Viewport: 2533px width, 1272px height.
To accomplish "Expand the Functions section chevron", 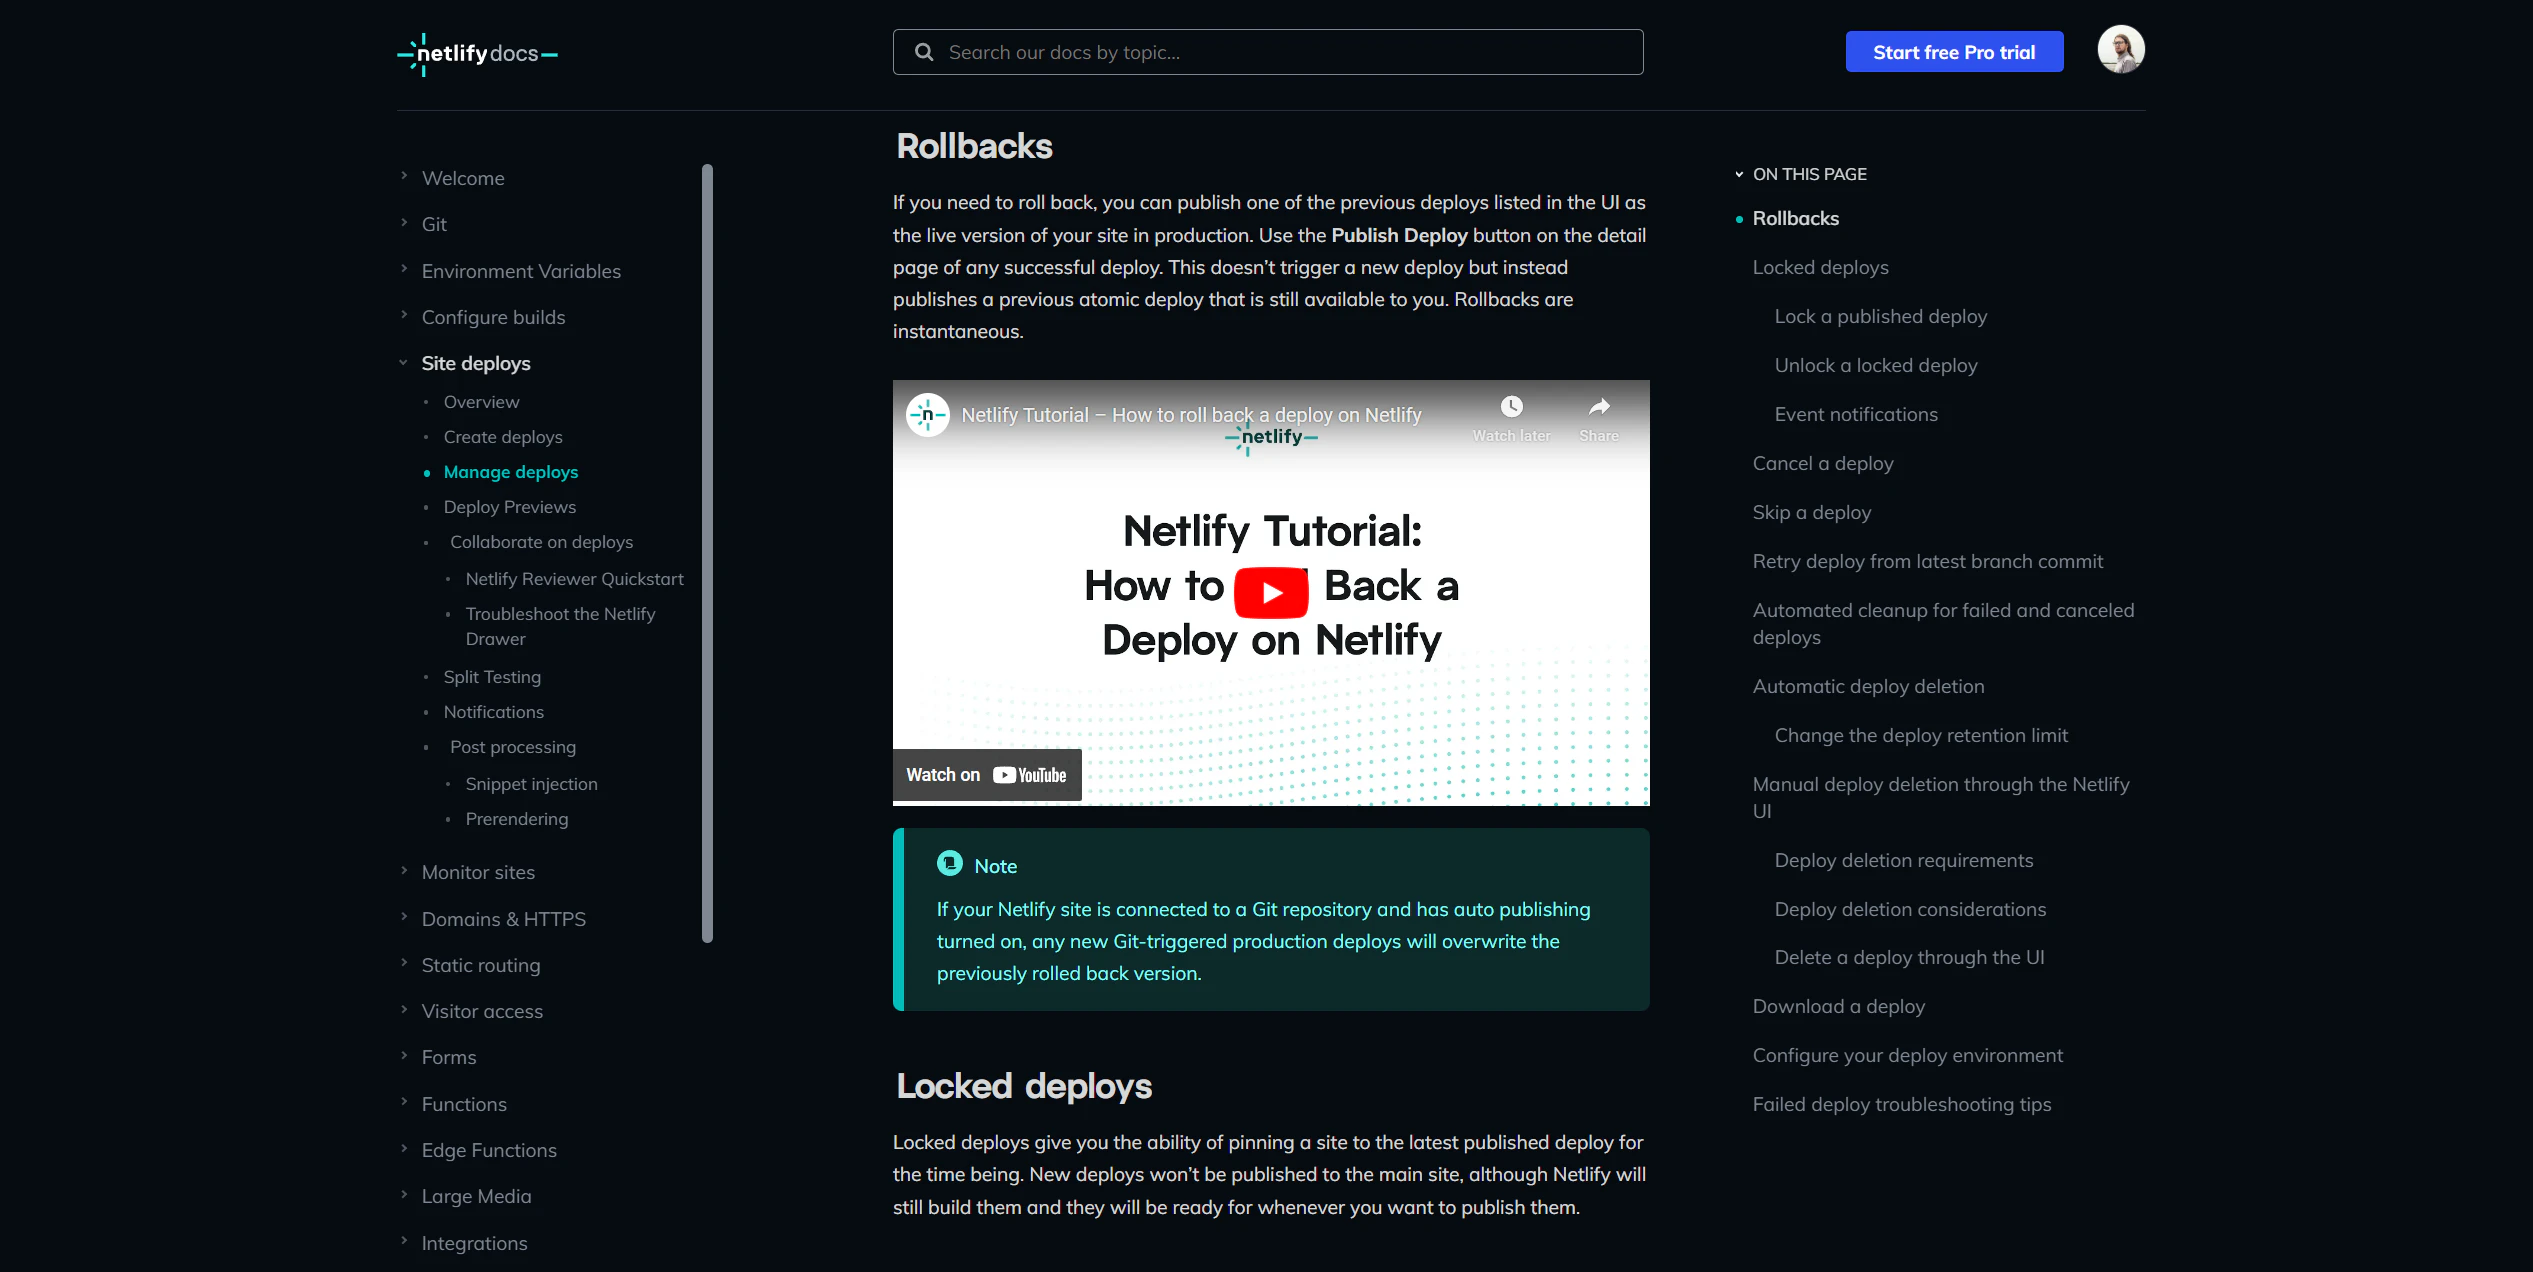I will (x=404, y=1102).
